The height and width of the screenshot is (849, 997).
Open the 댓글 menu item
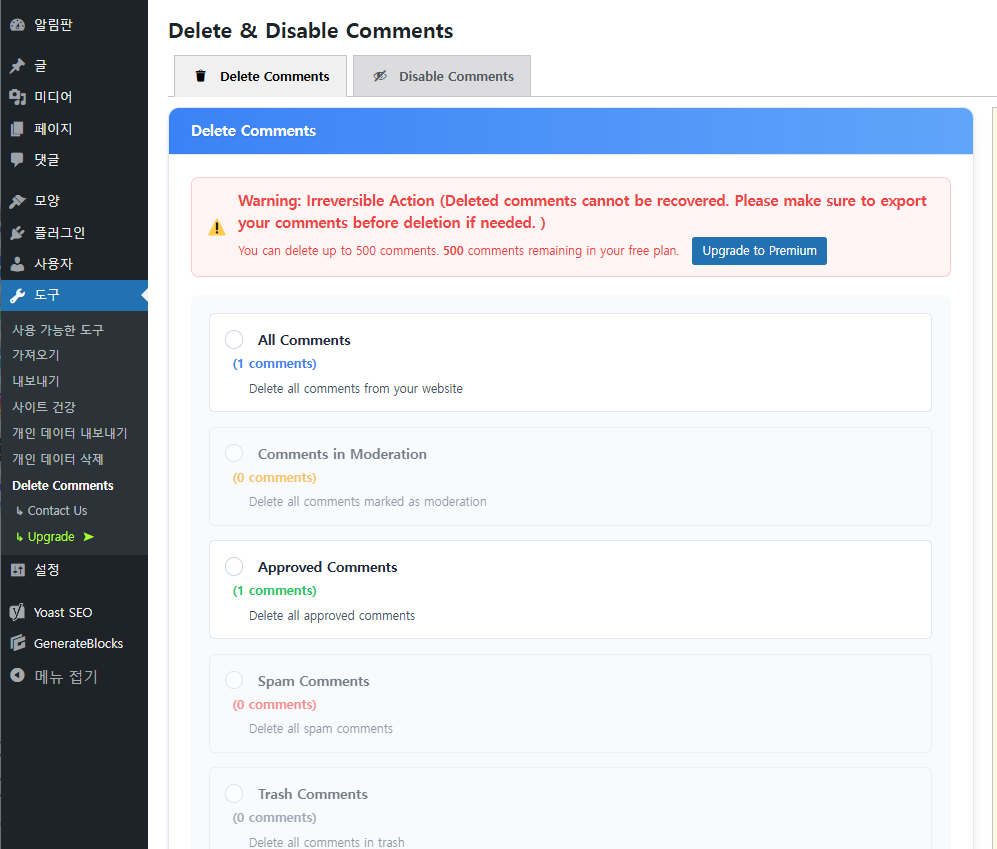(x=74, y=160)
